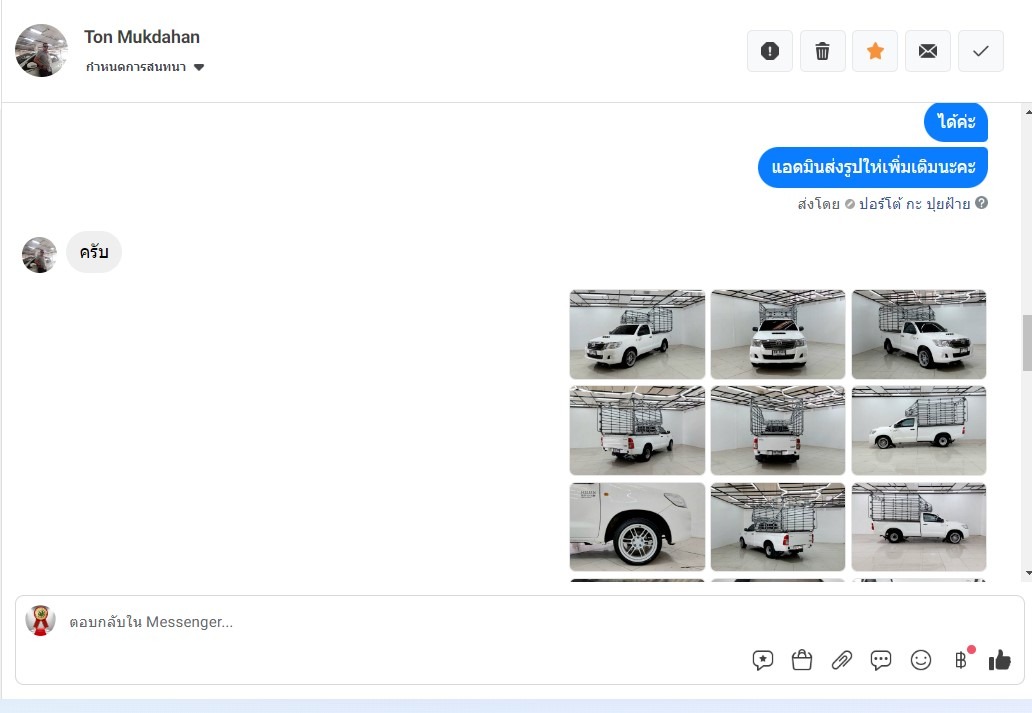Click the help question mark after ปุยฝ้าย

tap(981, 203)
